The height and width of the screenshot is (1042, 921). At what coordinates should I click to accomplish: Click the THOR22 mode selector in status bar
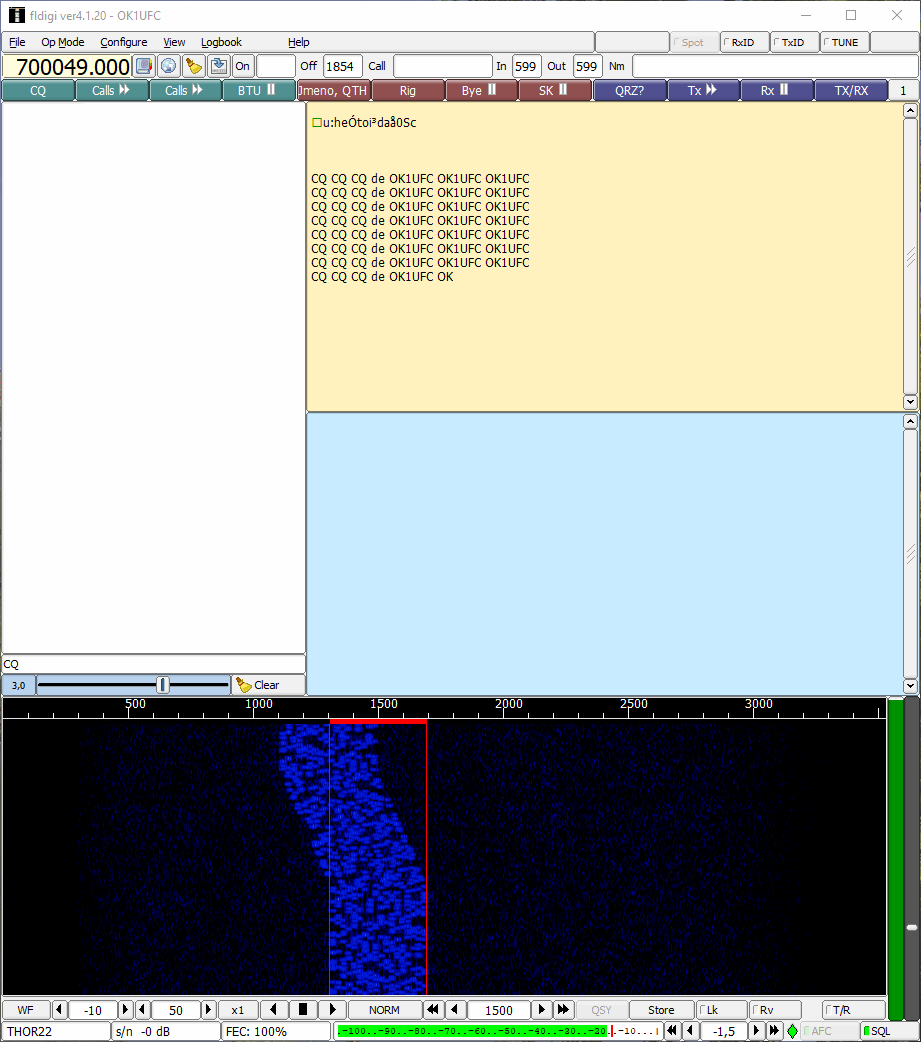[x=55, y=1031]
